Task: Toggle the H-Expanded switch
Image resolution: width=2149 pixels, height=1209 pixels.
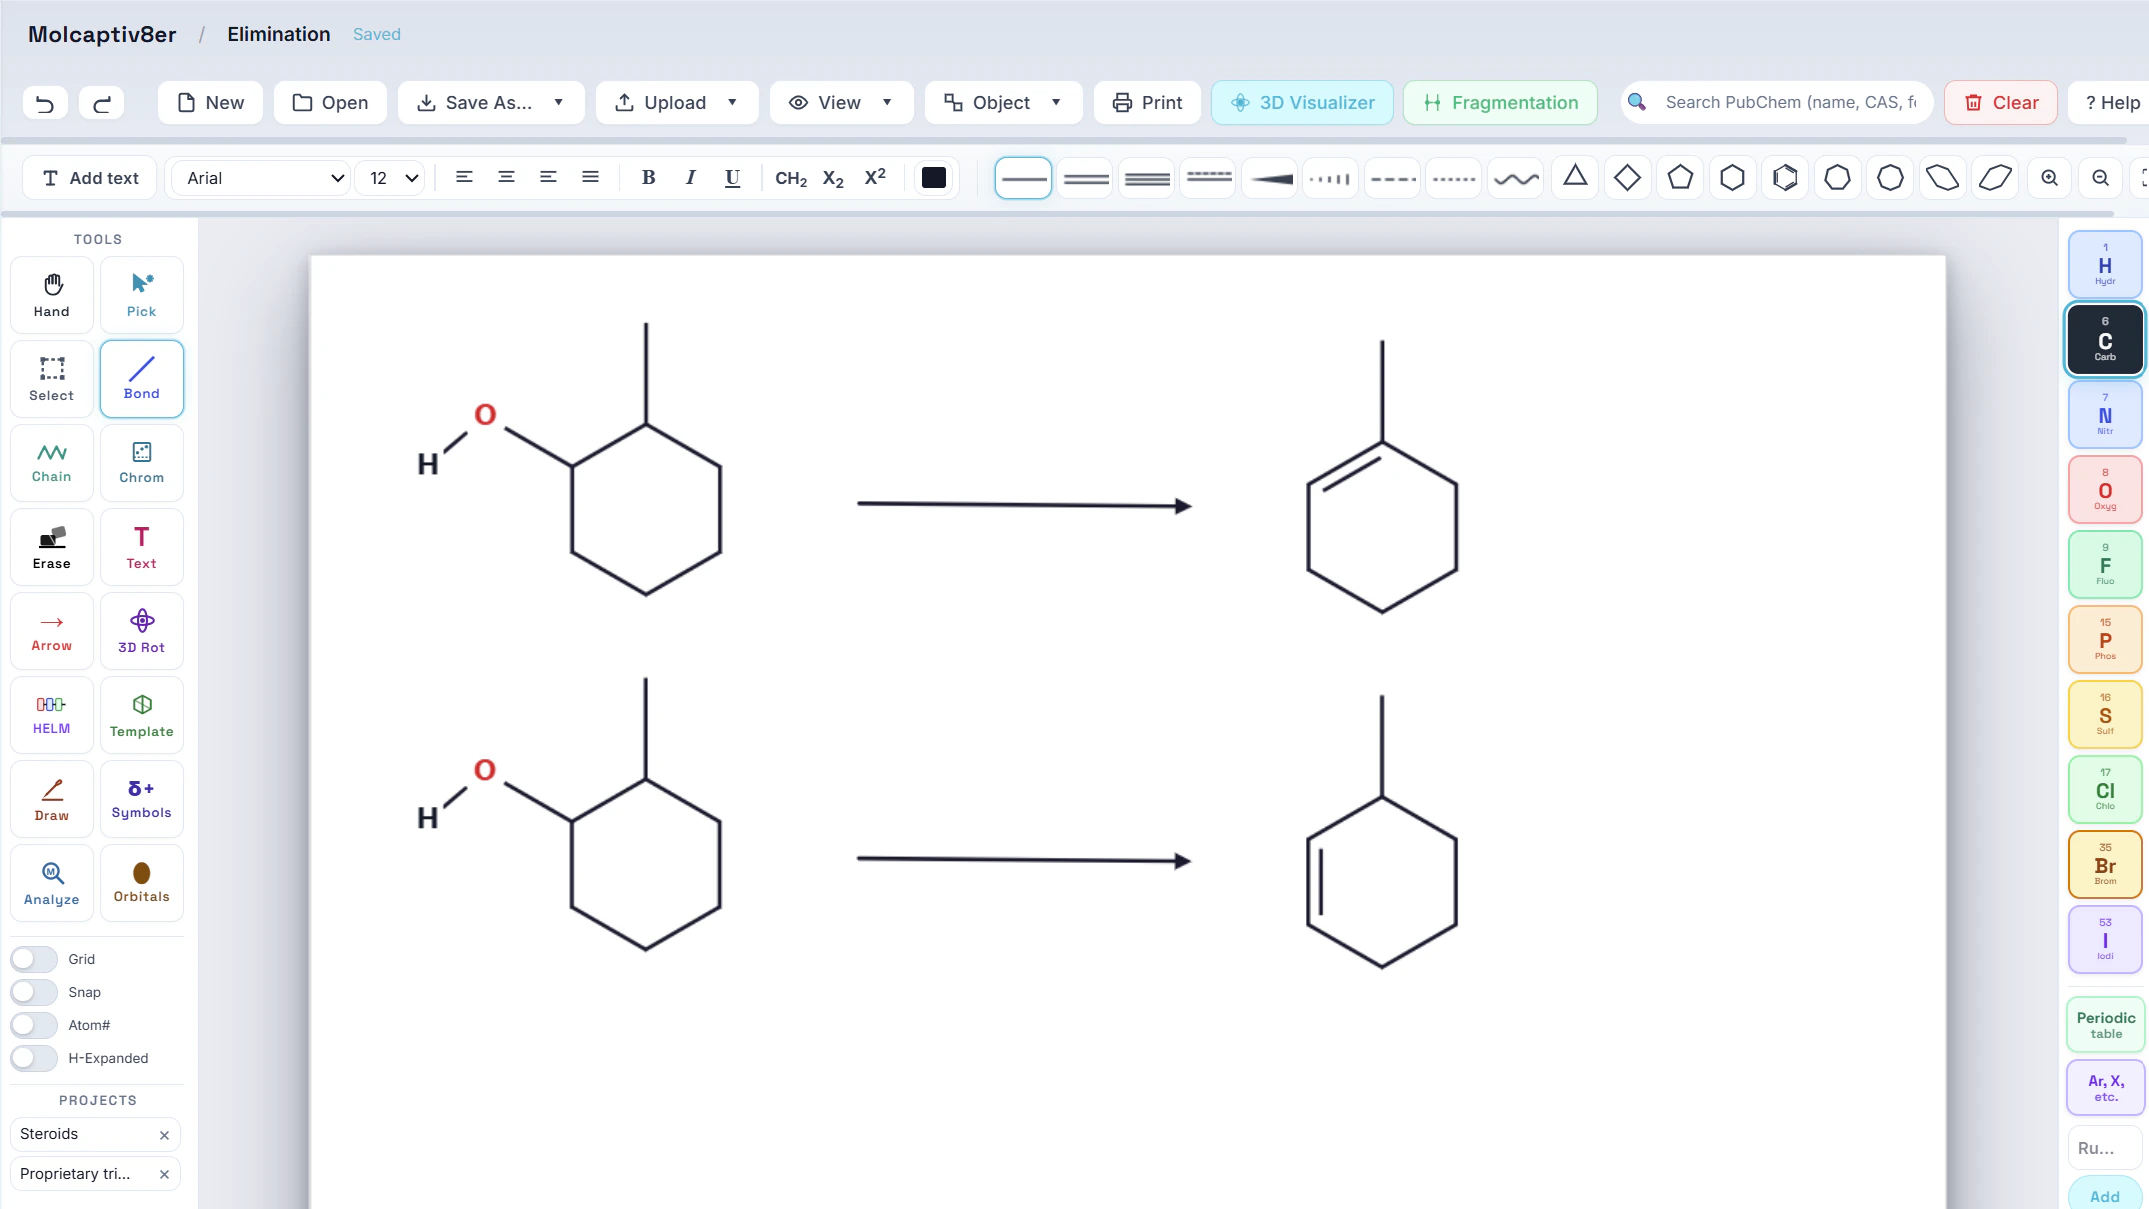Action: point(34,1058)
